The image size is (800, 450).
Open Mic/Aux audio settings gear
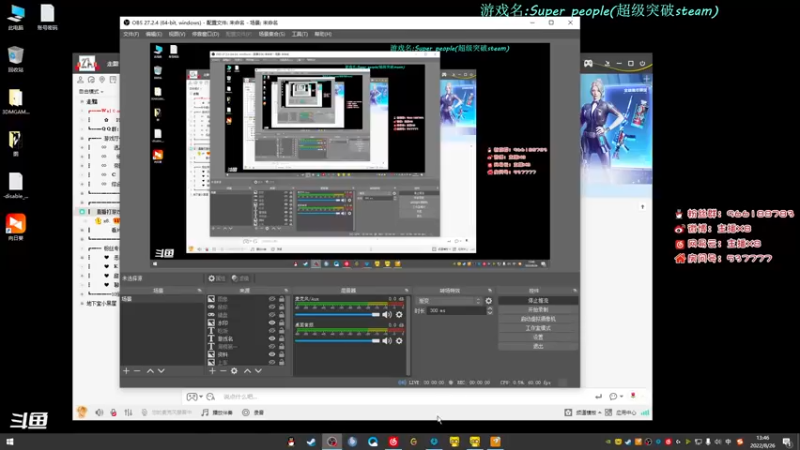(399, 315)
